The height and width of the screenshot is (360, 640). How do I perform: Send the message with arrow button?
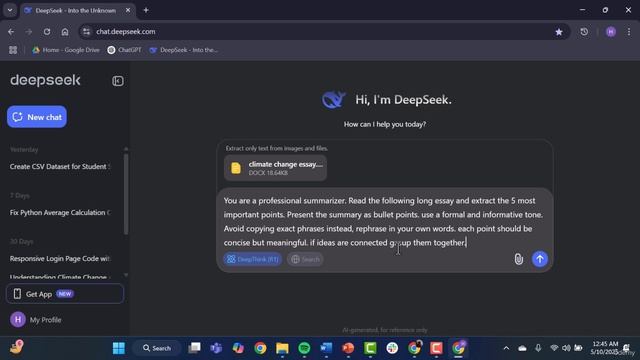(x=540, y=259)
